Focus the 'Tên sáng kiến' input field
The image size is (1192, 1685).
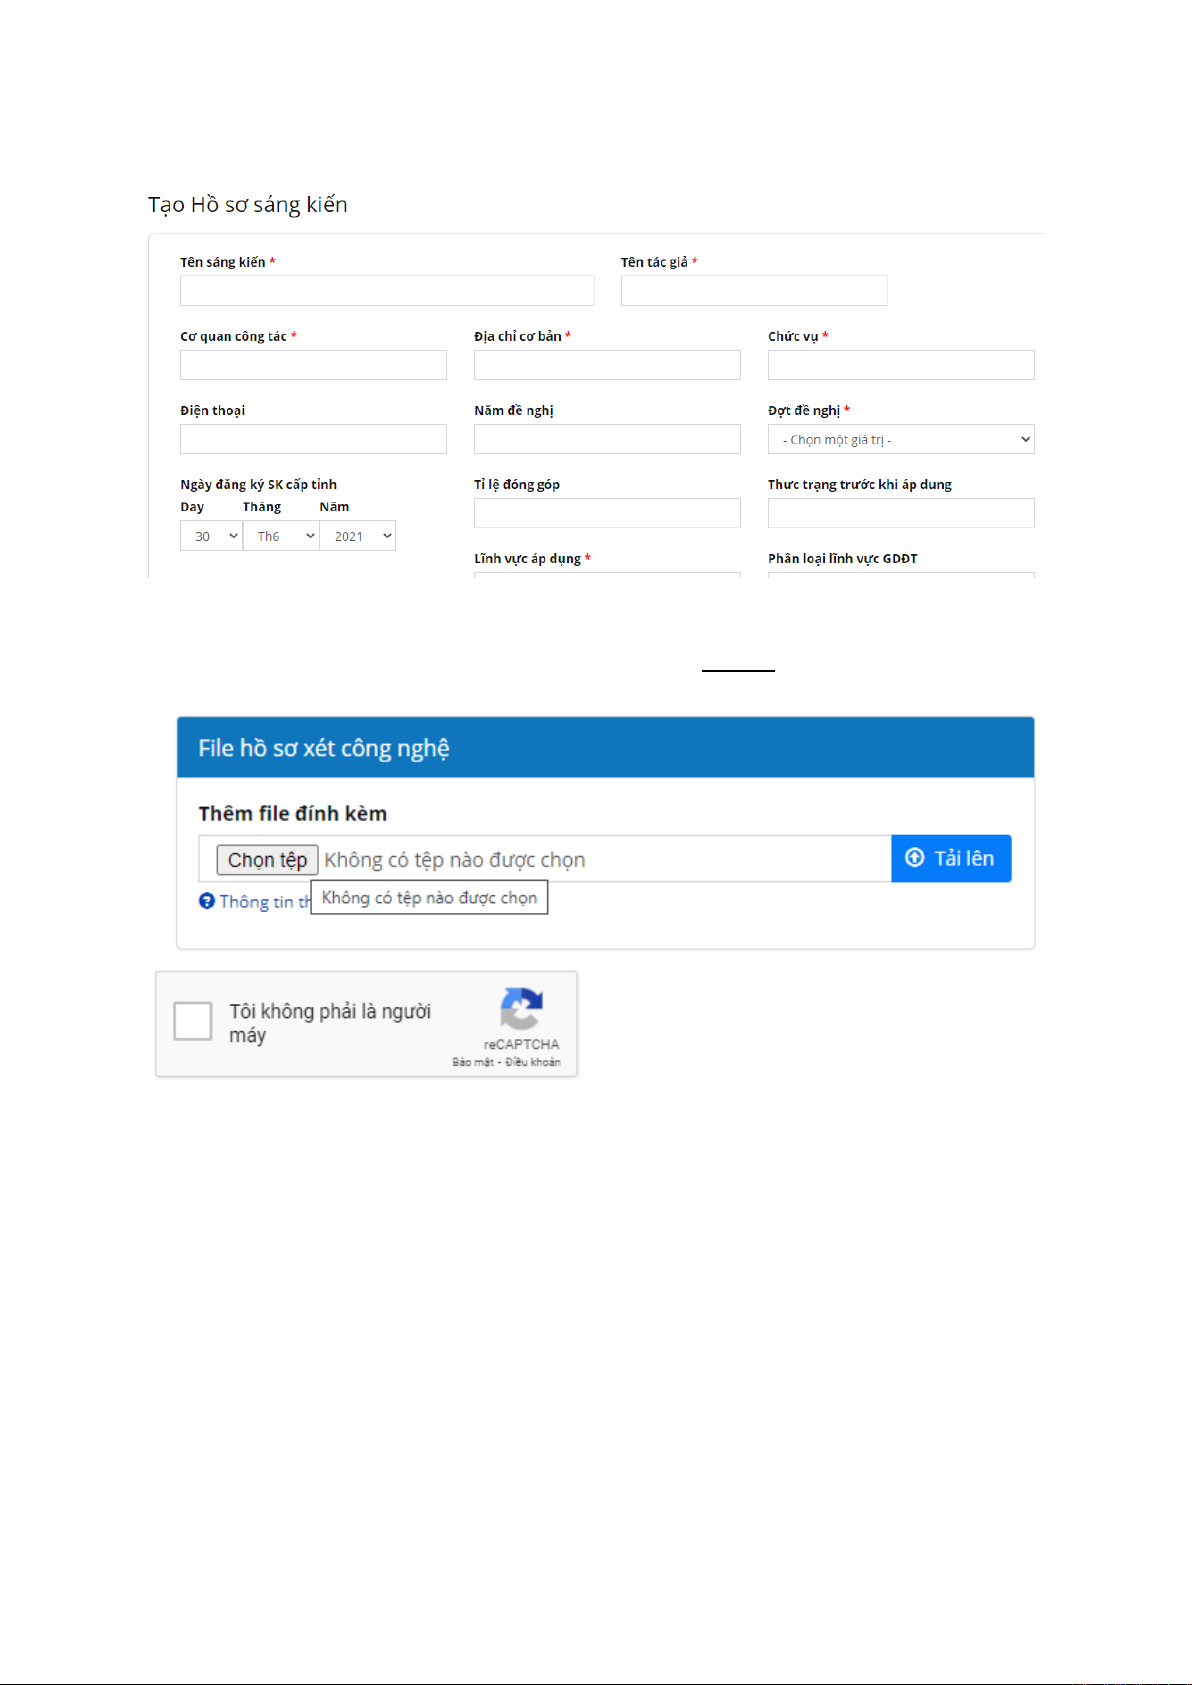click(x=387, y=291)
